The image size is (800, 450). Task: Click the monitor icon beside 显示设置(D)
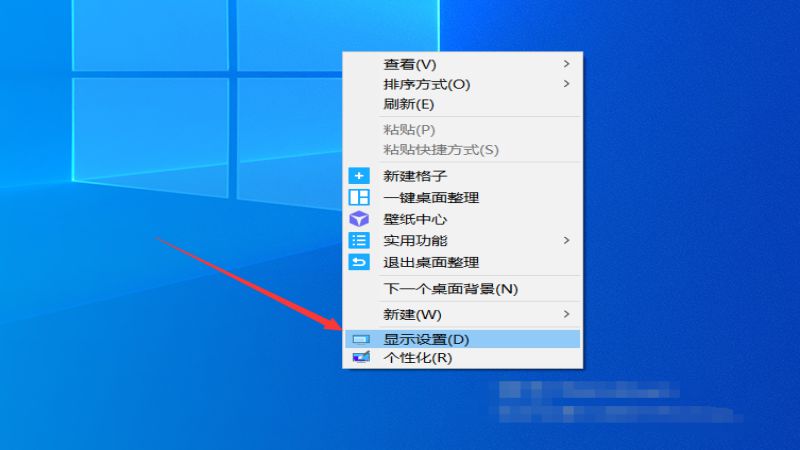361,339
